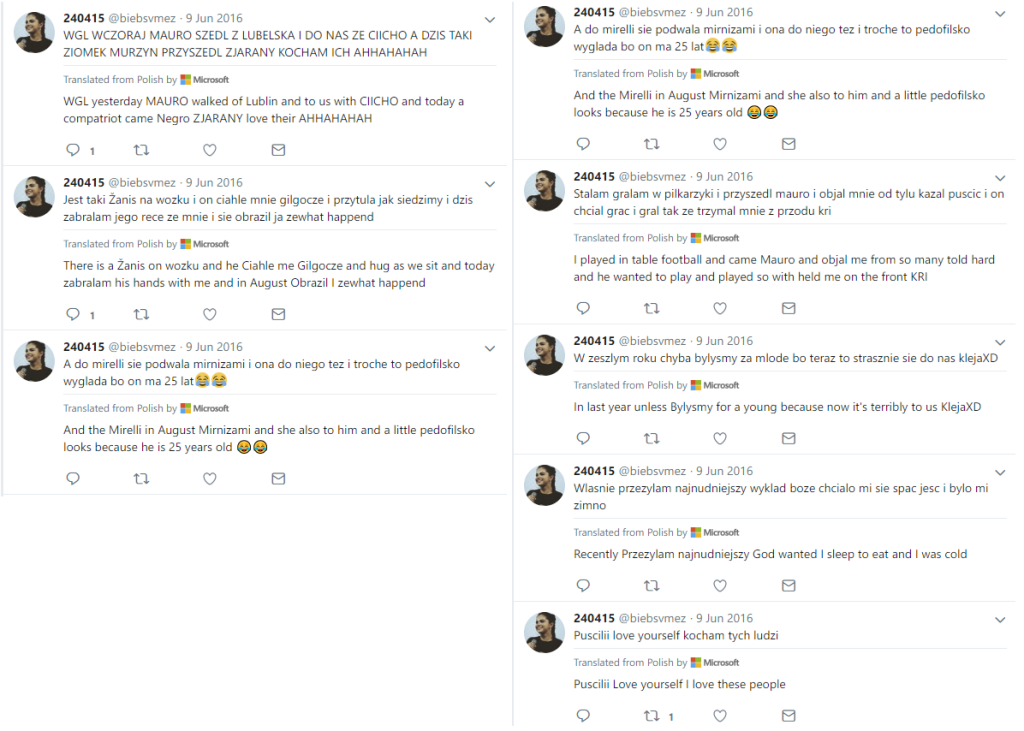Click envelope icon under "WGL WCZORAJ MAURO" tweet
The width and height of the screenshot is (1024, 731).
click(278, 150)
